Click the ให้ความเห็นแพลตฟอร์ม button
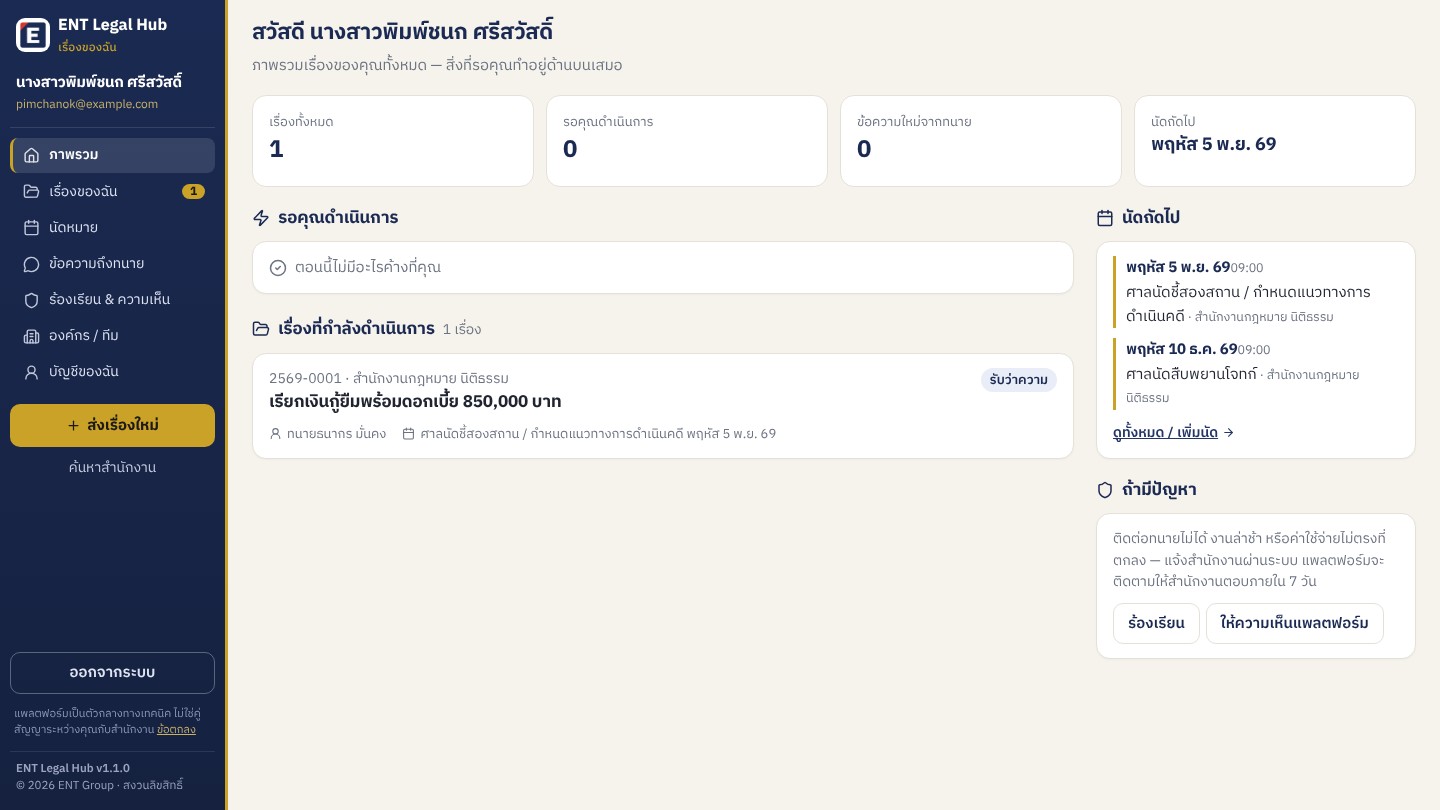 (1295, 623)
